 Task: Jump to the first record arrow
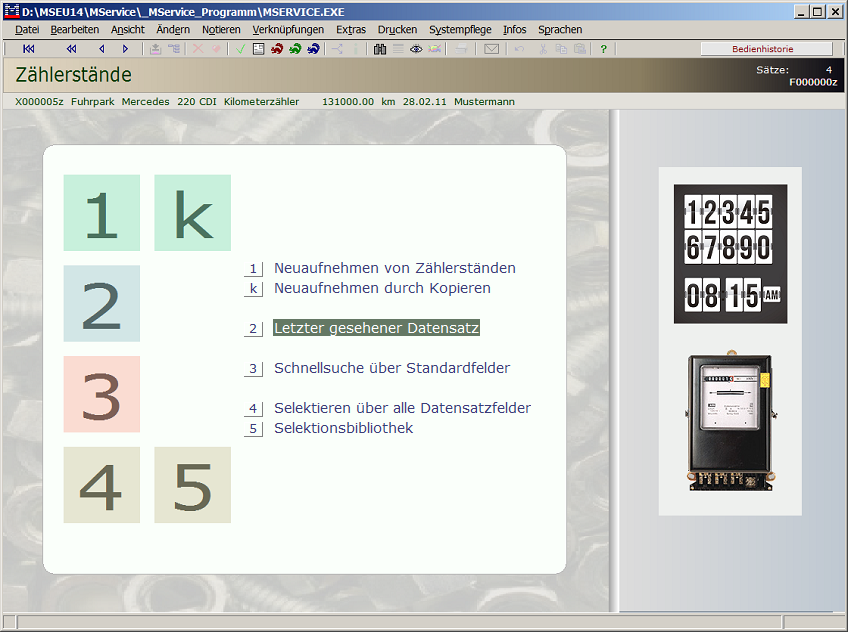28,49
